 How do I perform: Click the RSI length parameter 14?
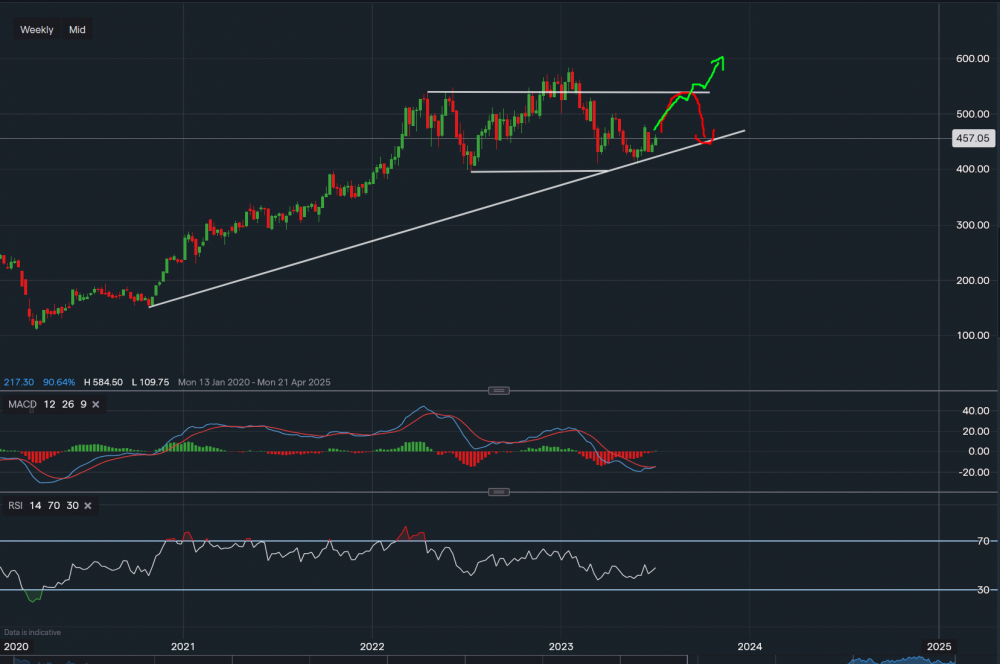(33, 505)
